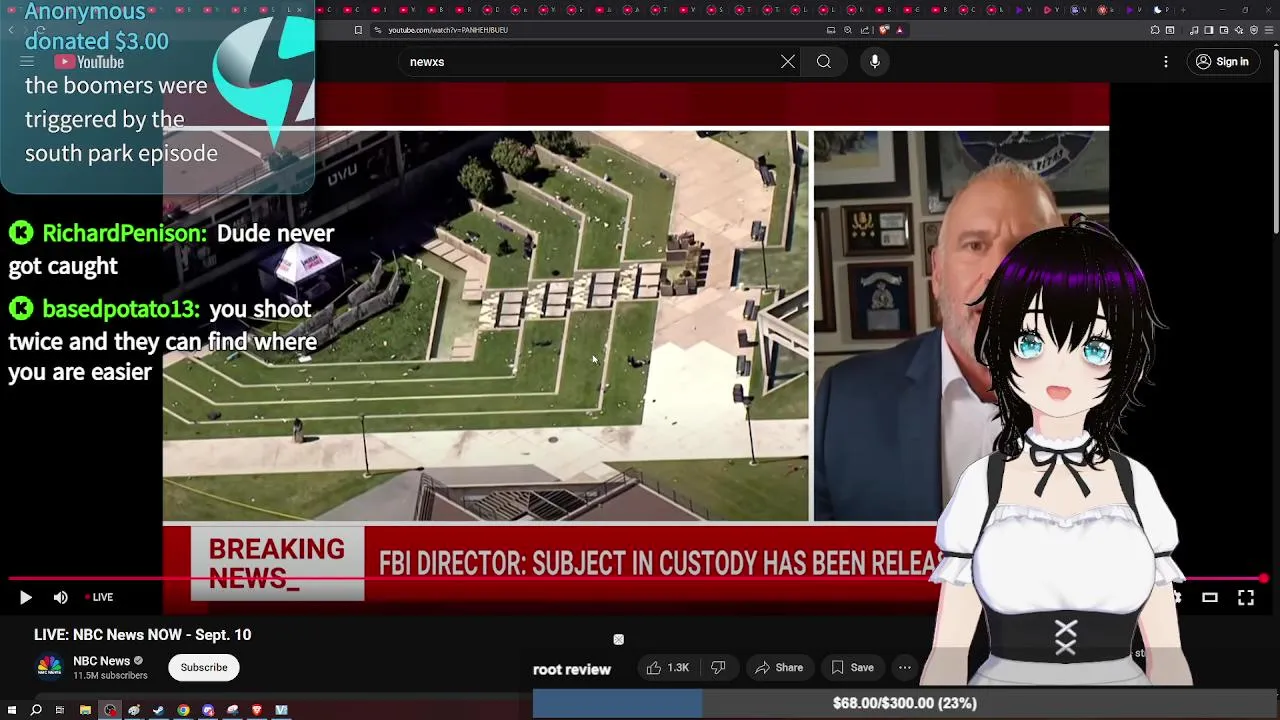This screenshot has height=720, width=1280.
Task: Open Brave VPN shield icon in toolbar
Action: tap(1254, 30)
